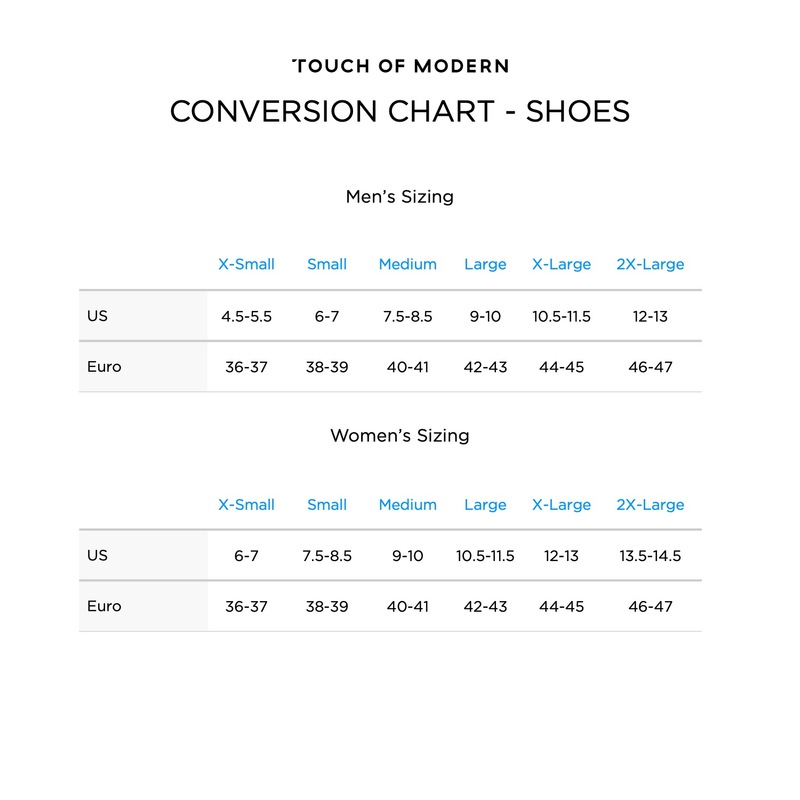
Task: Click 2X-Large column header in men's table
Action: pos(650,265)
